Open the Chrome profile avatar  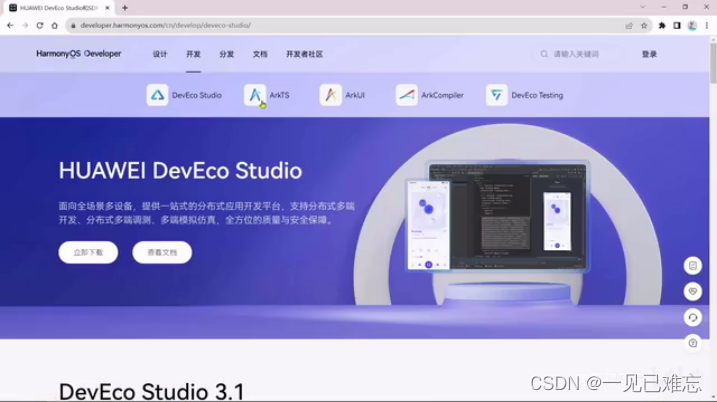tap(692, 26)
